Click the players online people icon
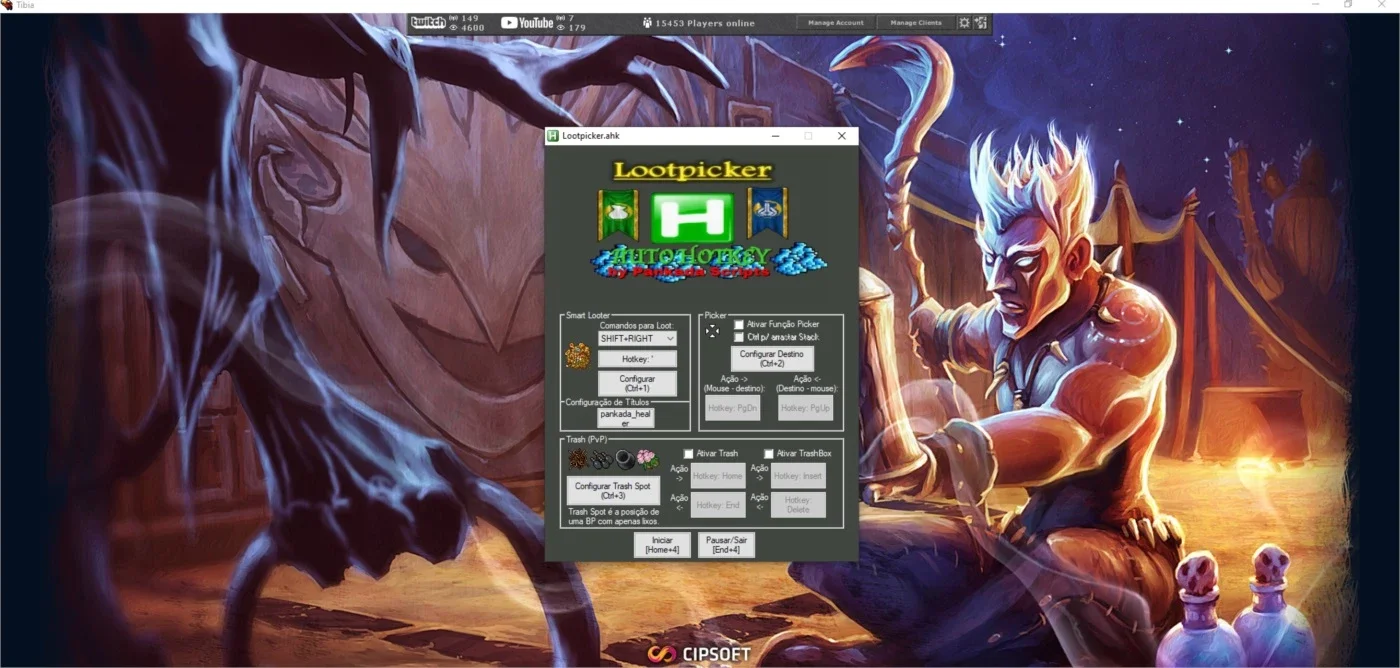The image size is (1400, 668). [x=647, y=22]
